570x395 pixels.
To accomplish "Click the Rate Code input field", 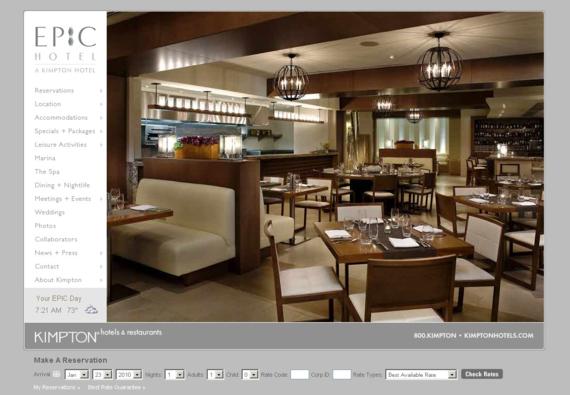I will pyautogui.click(x=300, y=374).
